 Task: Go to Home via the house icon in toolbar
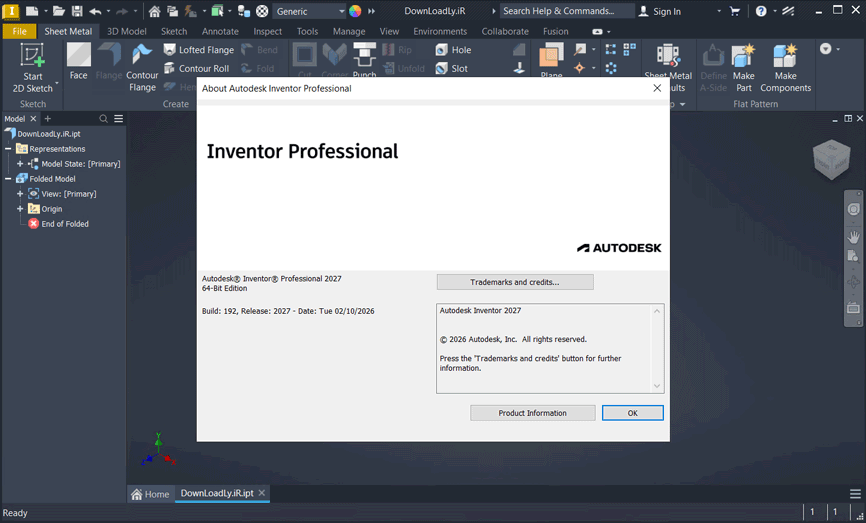[x=155, y=11]
